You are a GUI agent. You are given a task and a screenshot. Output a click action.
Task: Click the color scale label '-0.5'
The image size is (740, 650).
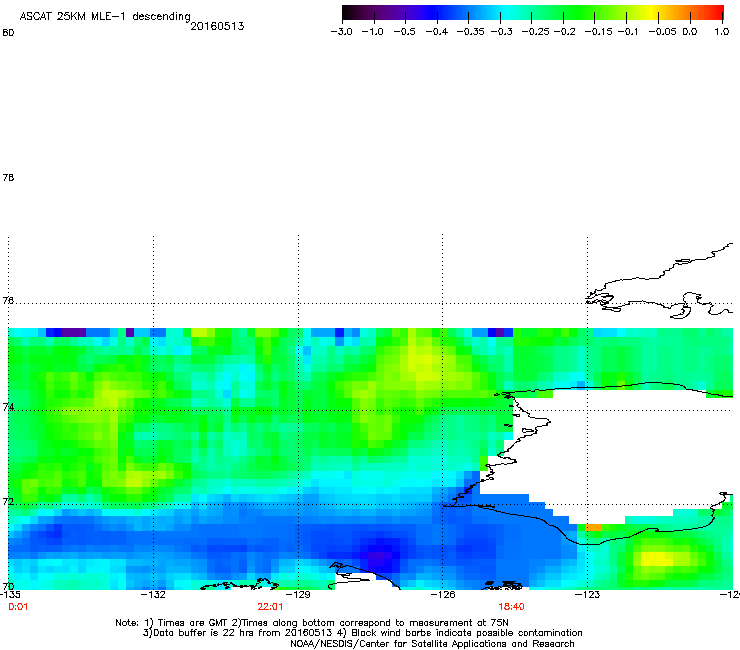coord(404,32)
